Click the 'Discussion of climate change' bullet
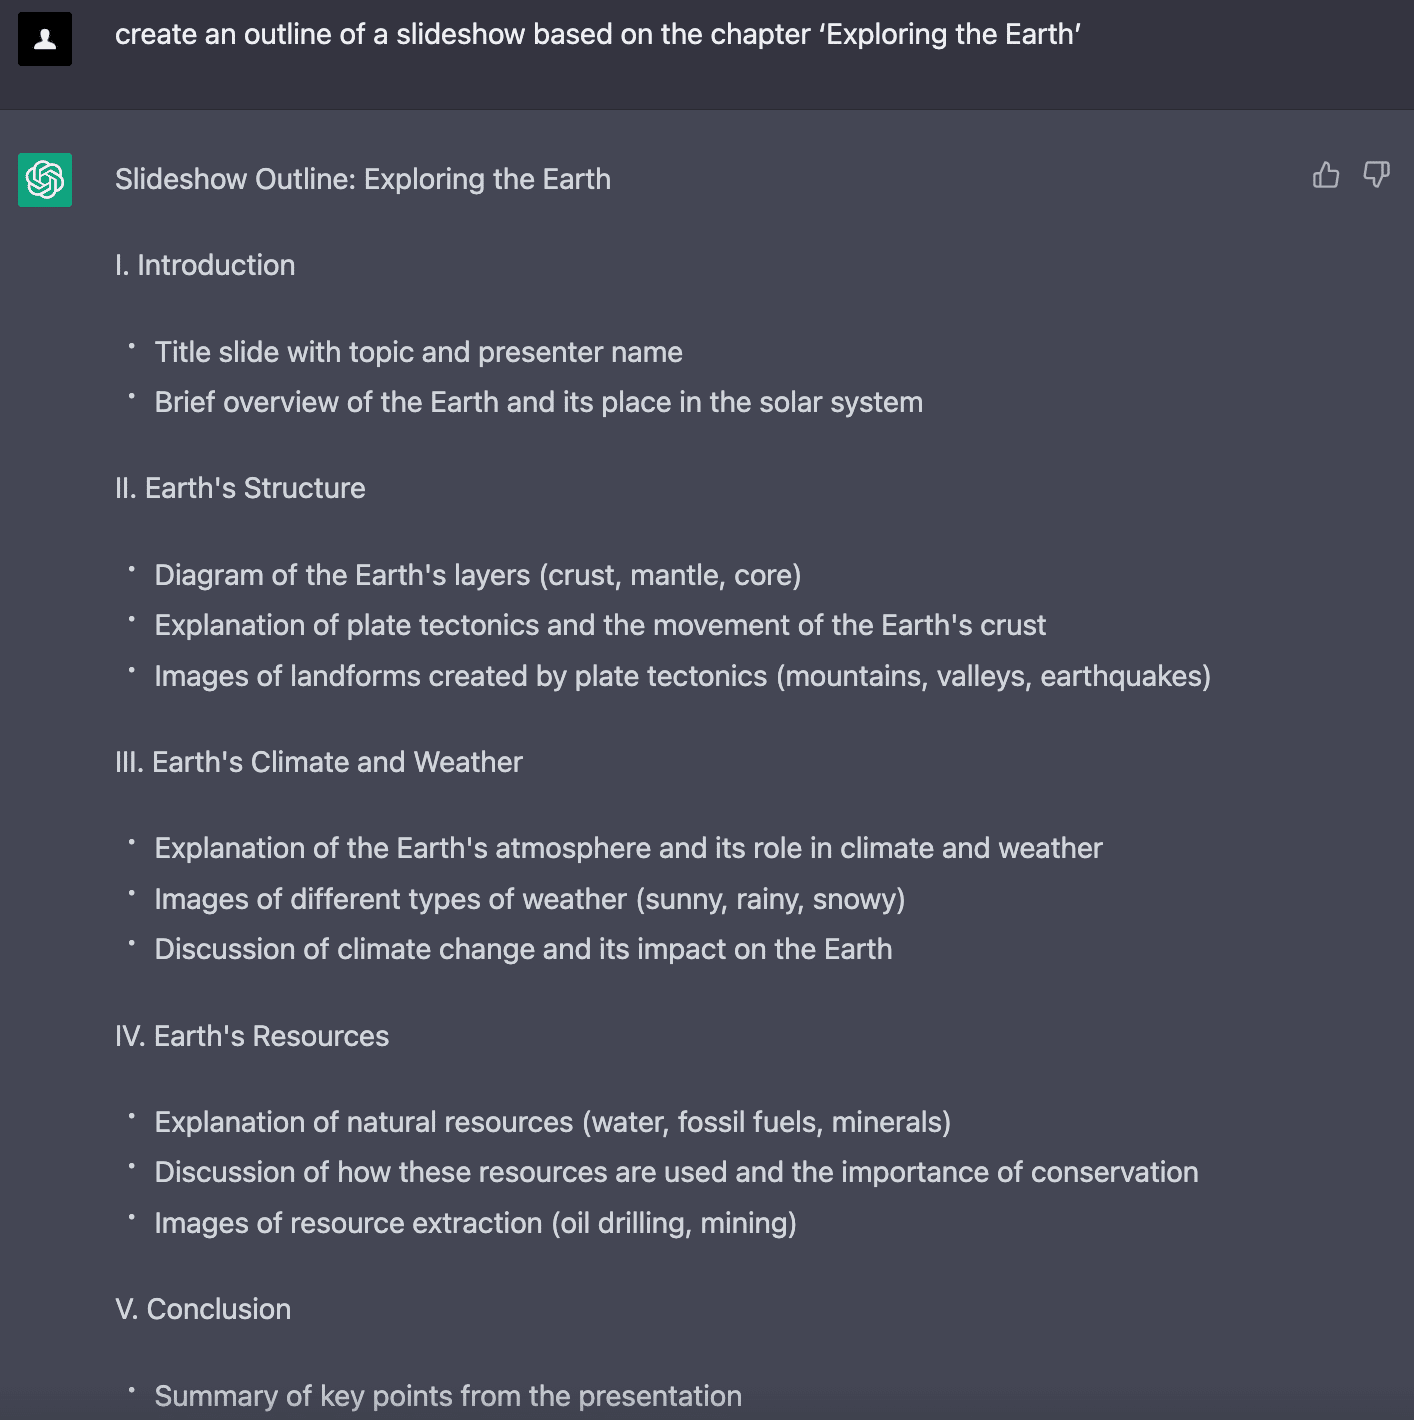Image resolution: width=1414 pixels, height=1420 pixels. 523,949
